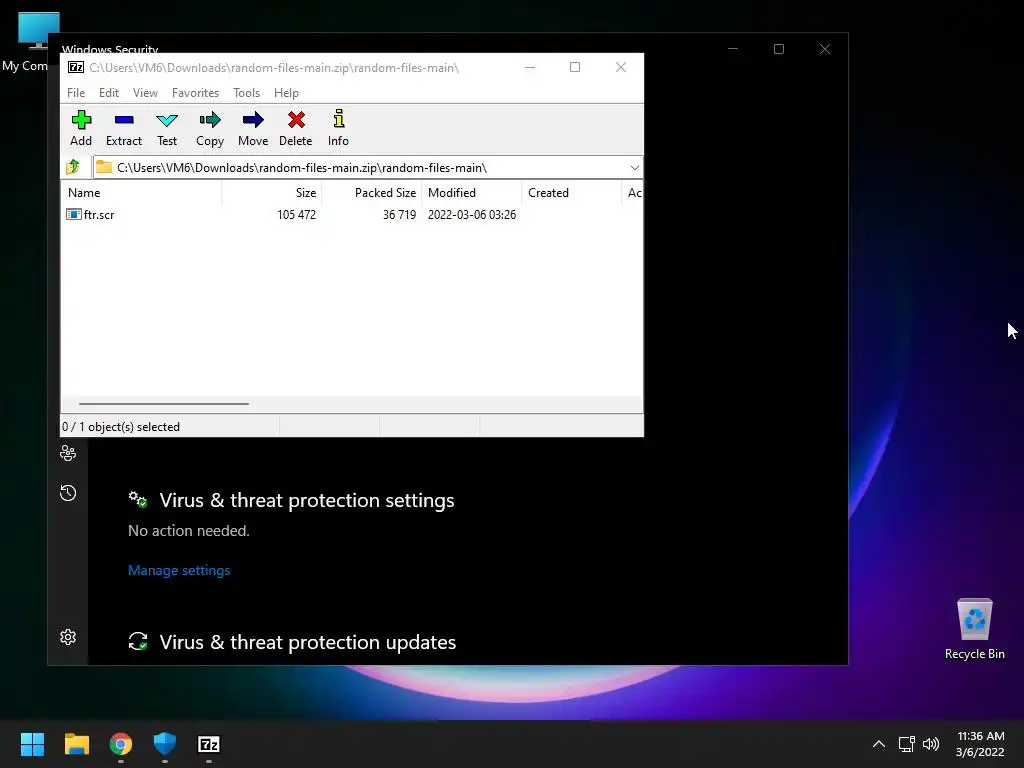The height and width of the screenshot is (768, 1024).
Task: Open Family options icon in Windows Security sidebar
Action: 68,453
